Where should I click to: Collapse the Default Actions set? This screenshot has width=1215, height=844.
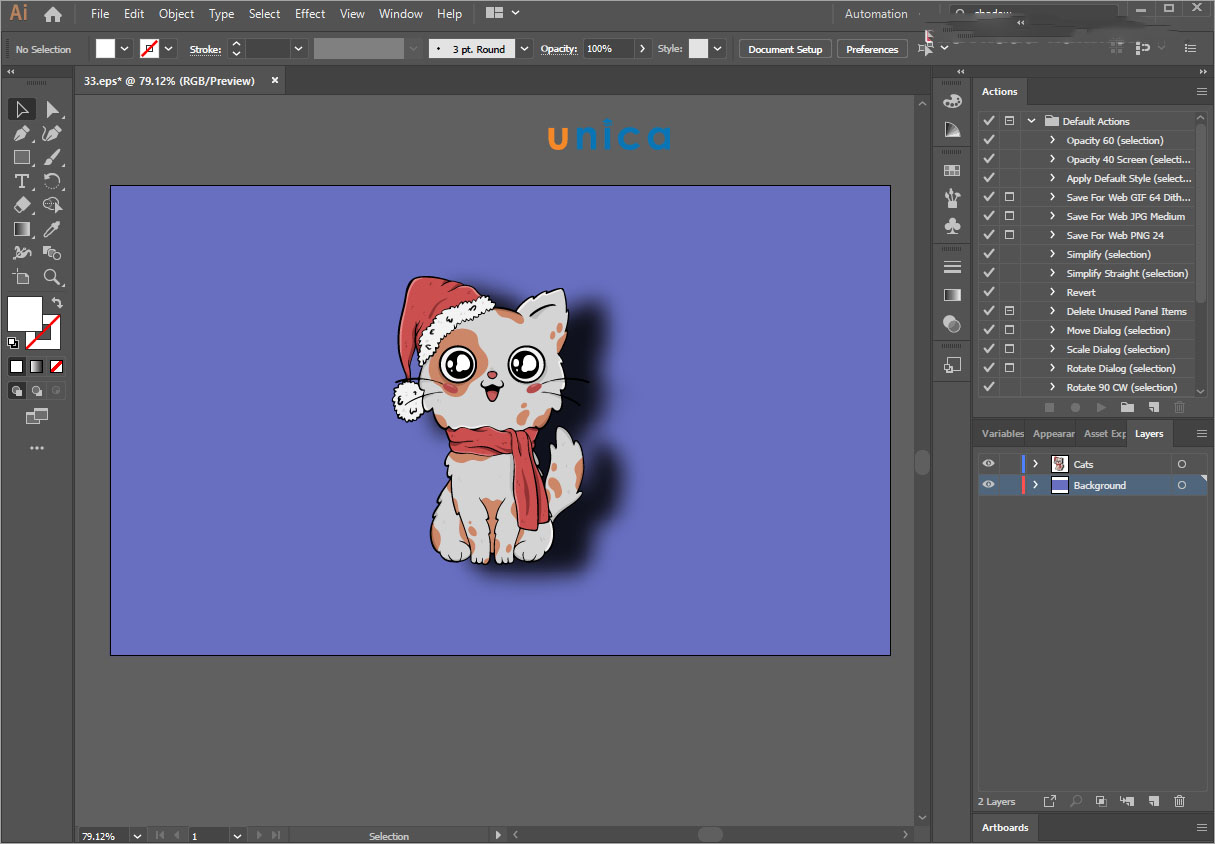1031,121
